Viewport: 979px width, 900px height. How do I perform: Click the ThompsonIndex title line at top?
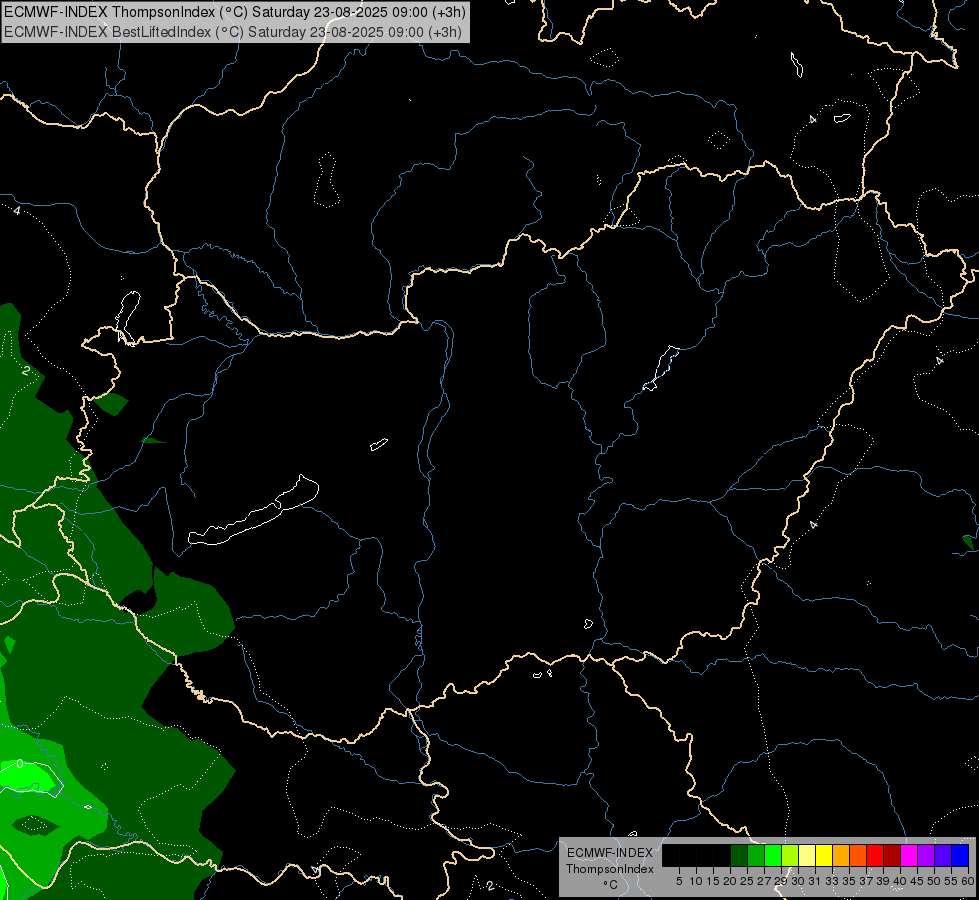click(235, 12)
